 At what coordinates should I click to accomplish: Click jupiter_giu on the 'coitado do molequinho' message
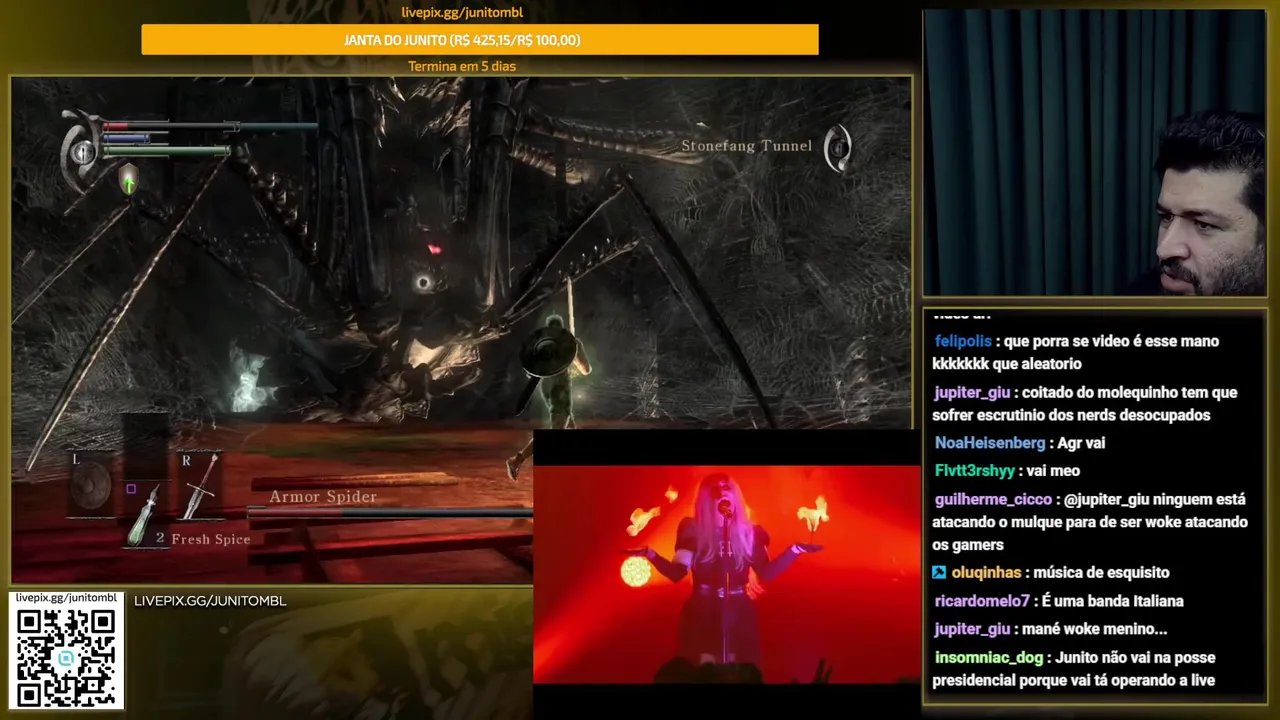[x=972, y=393]
